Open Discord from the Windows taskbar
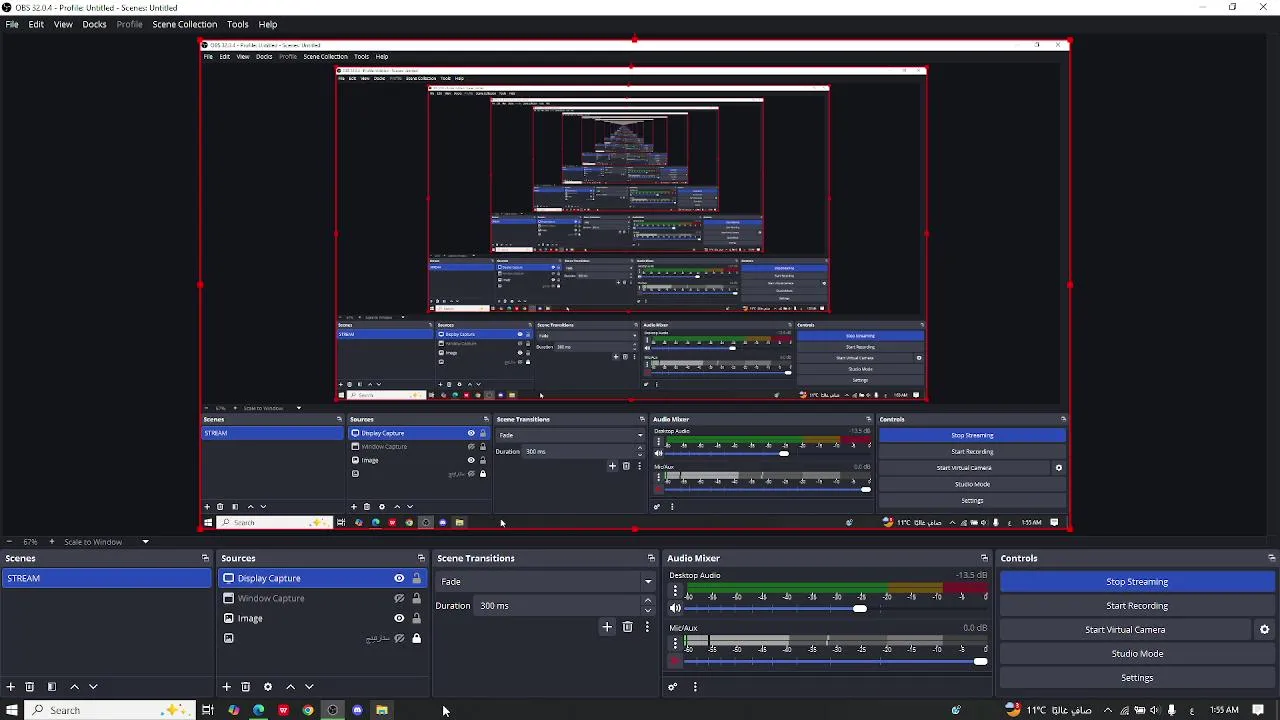The height and width of the screenshot is (720, 1280). click(x=357, y=710)
